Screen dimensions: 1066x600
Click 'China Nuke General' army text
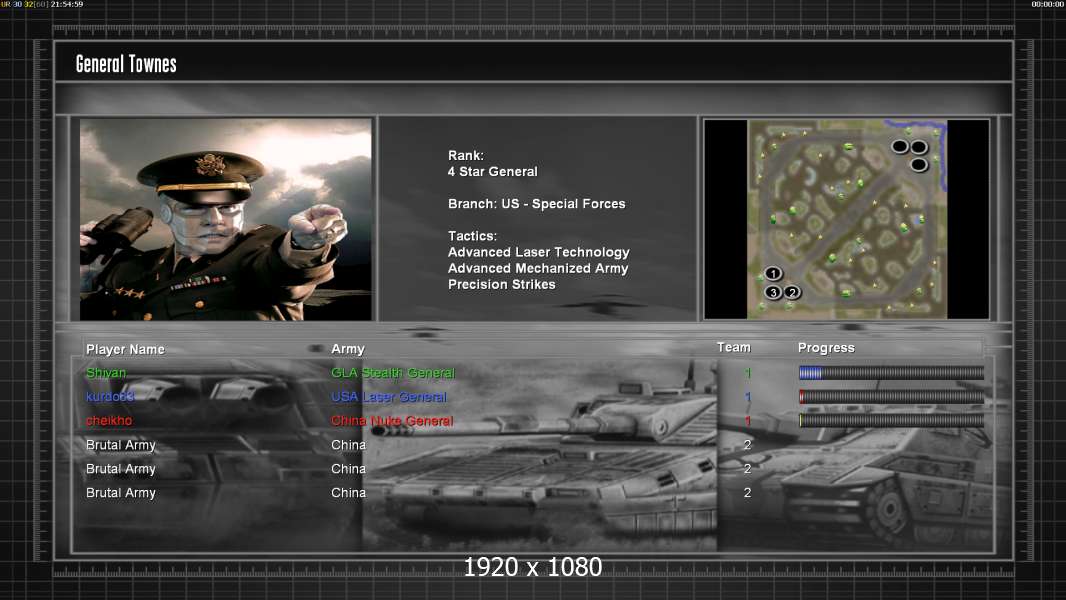pos(392,421)
